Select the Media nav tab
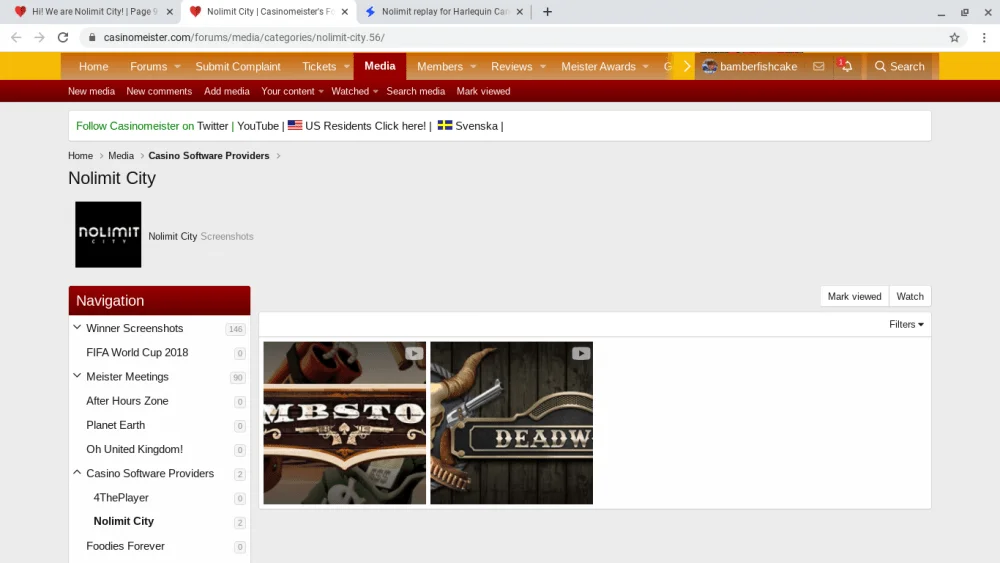The height and width of the screenshot is (563, 1000). click(379, 66)
